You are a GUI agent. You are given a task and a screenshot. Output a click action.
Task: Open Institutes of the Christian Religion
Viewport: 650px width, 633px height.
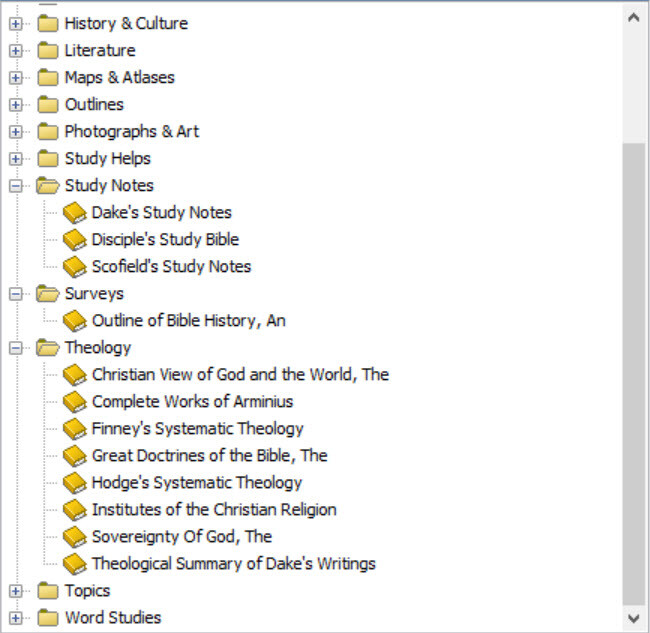214,510
